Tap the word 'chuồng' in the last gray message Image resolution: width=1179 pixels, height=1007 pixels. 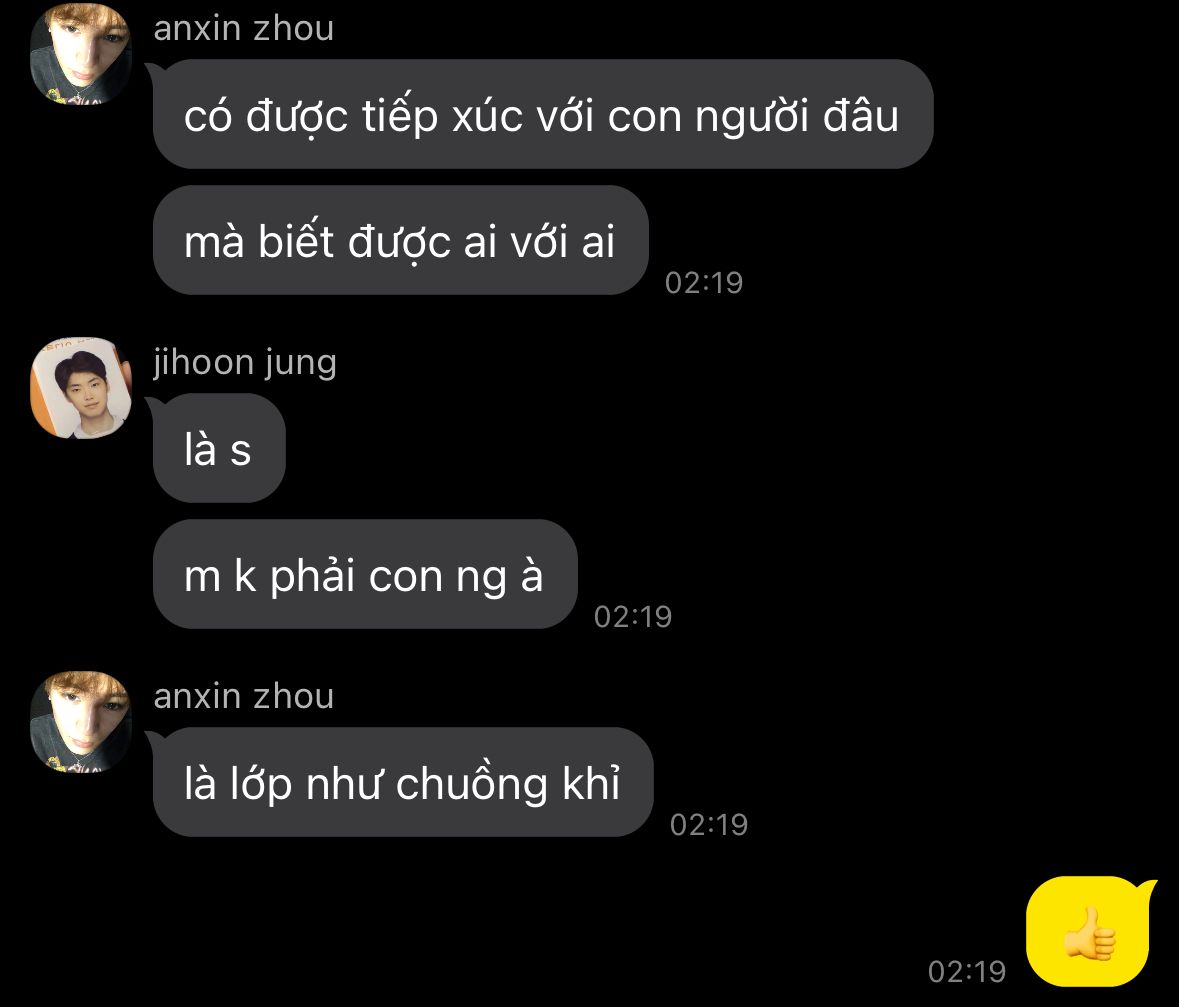(x=473, y=784)
